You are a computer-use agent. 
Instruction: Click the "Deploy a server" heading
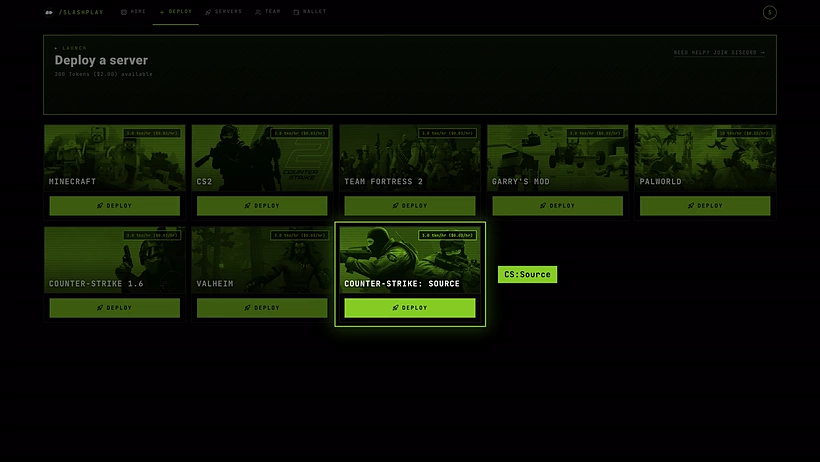click(x=101, y=60)
